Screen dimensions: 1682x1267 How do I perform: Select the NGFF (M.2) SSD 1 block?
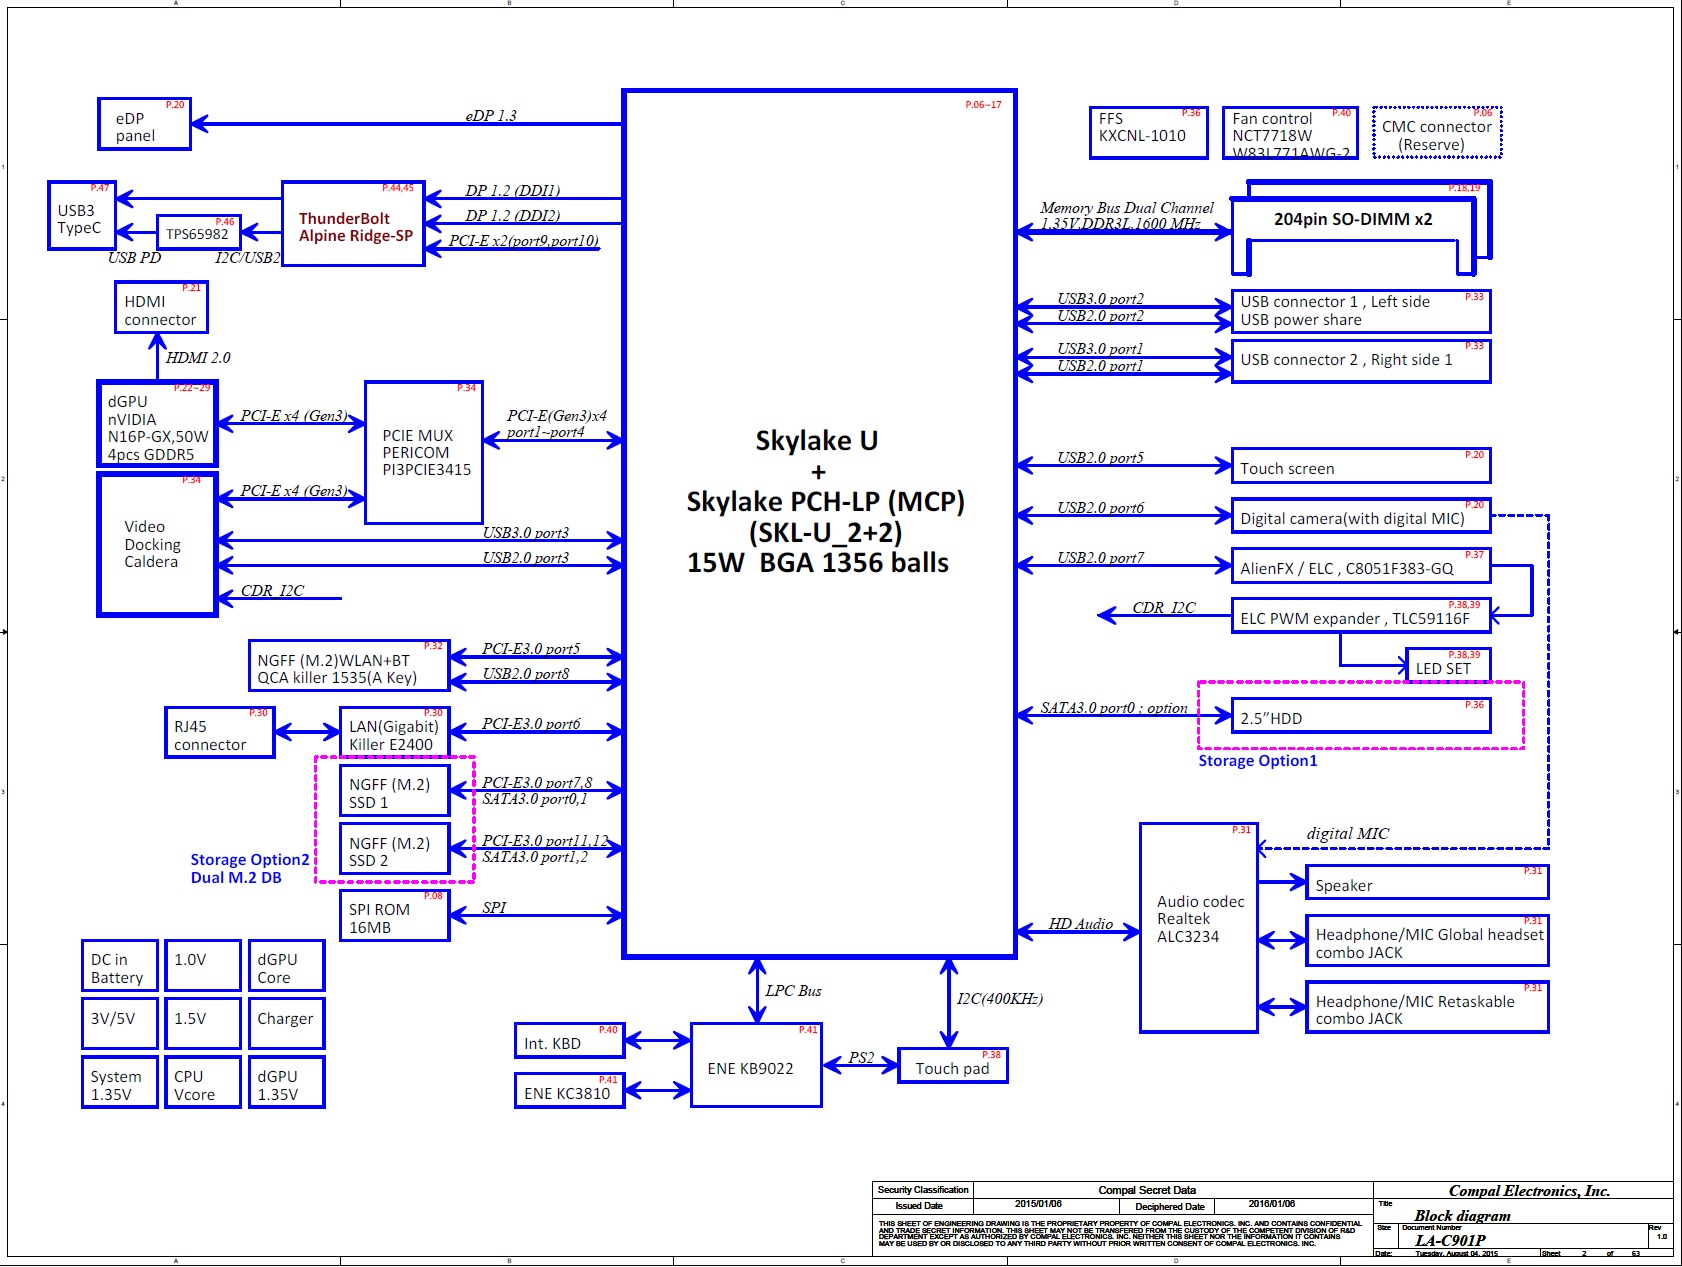click(393, 792)
